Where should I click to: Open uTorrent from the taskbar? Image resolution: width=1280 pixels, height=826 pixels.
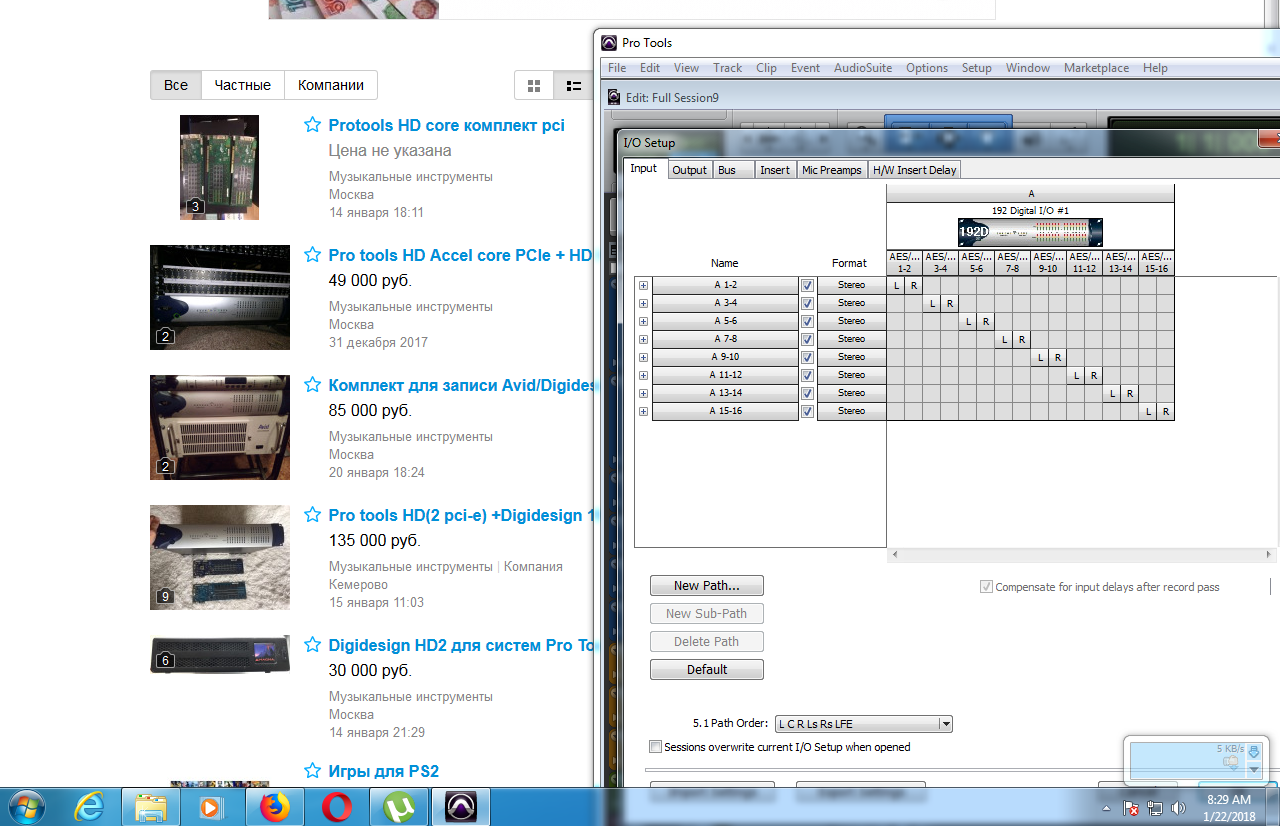coord(398,806)
